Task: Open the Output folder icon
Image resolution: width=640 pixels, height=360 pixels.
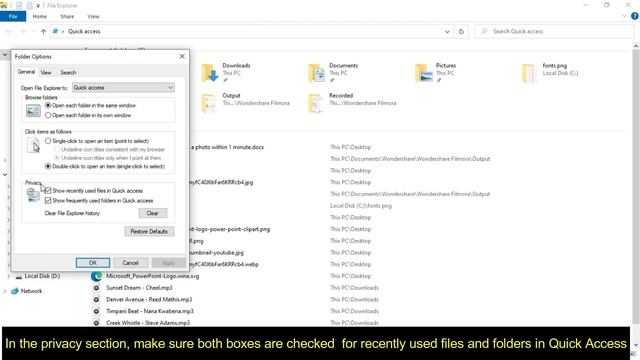Action: (209, 103)
